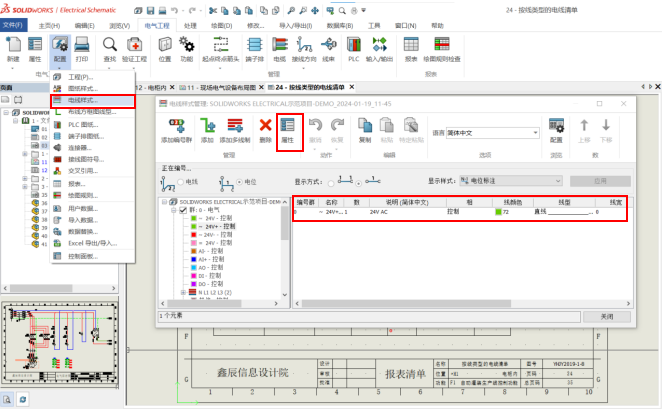
Task: Click the schematic preview thumbnail
Action: 60,342
